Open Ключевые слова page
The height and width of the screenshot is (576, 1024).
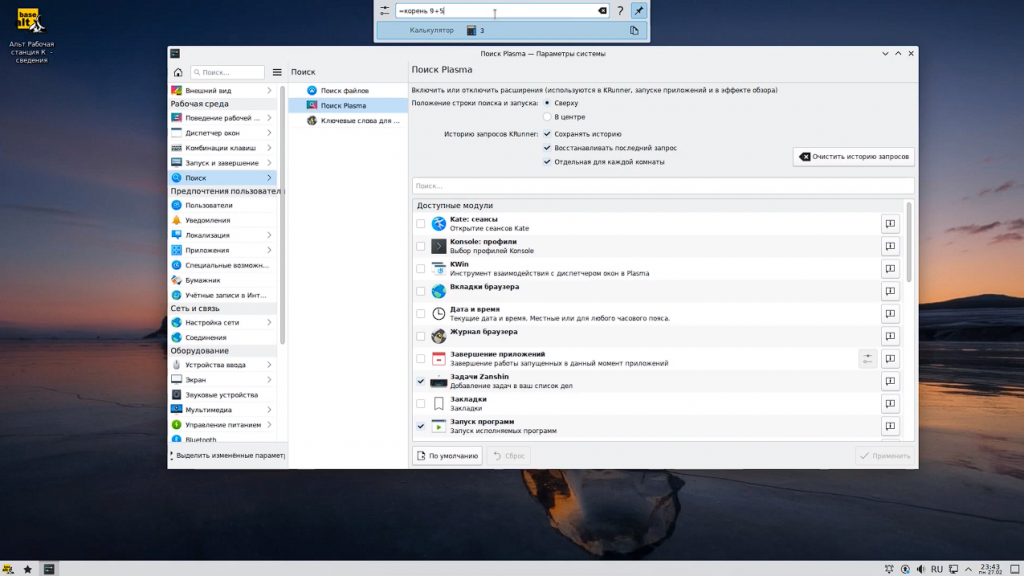point(348,121)
